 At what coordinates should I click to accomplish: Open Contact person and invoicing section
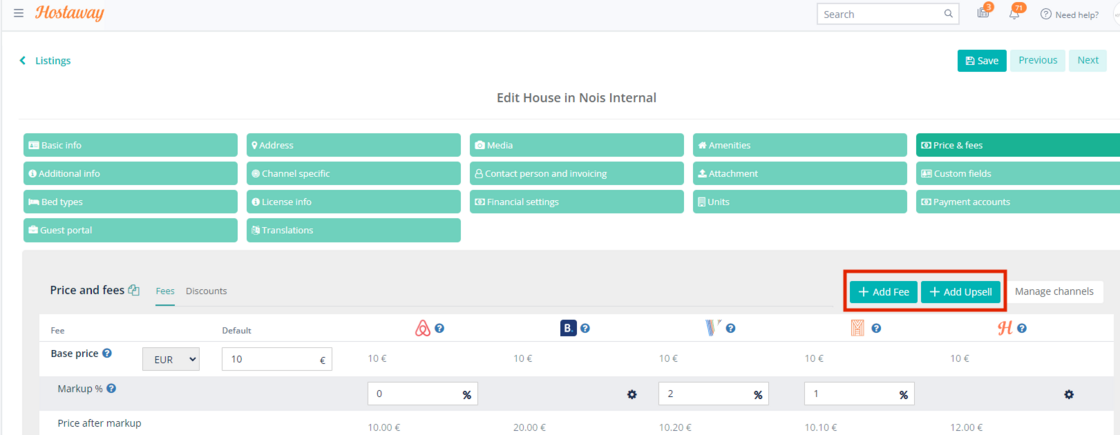[576, 174]
